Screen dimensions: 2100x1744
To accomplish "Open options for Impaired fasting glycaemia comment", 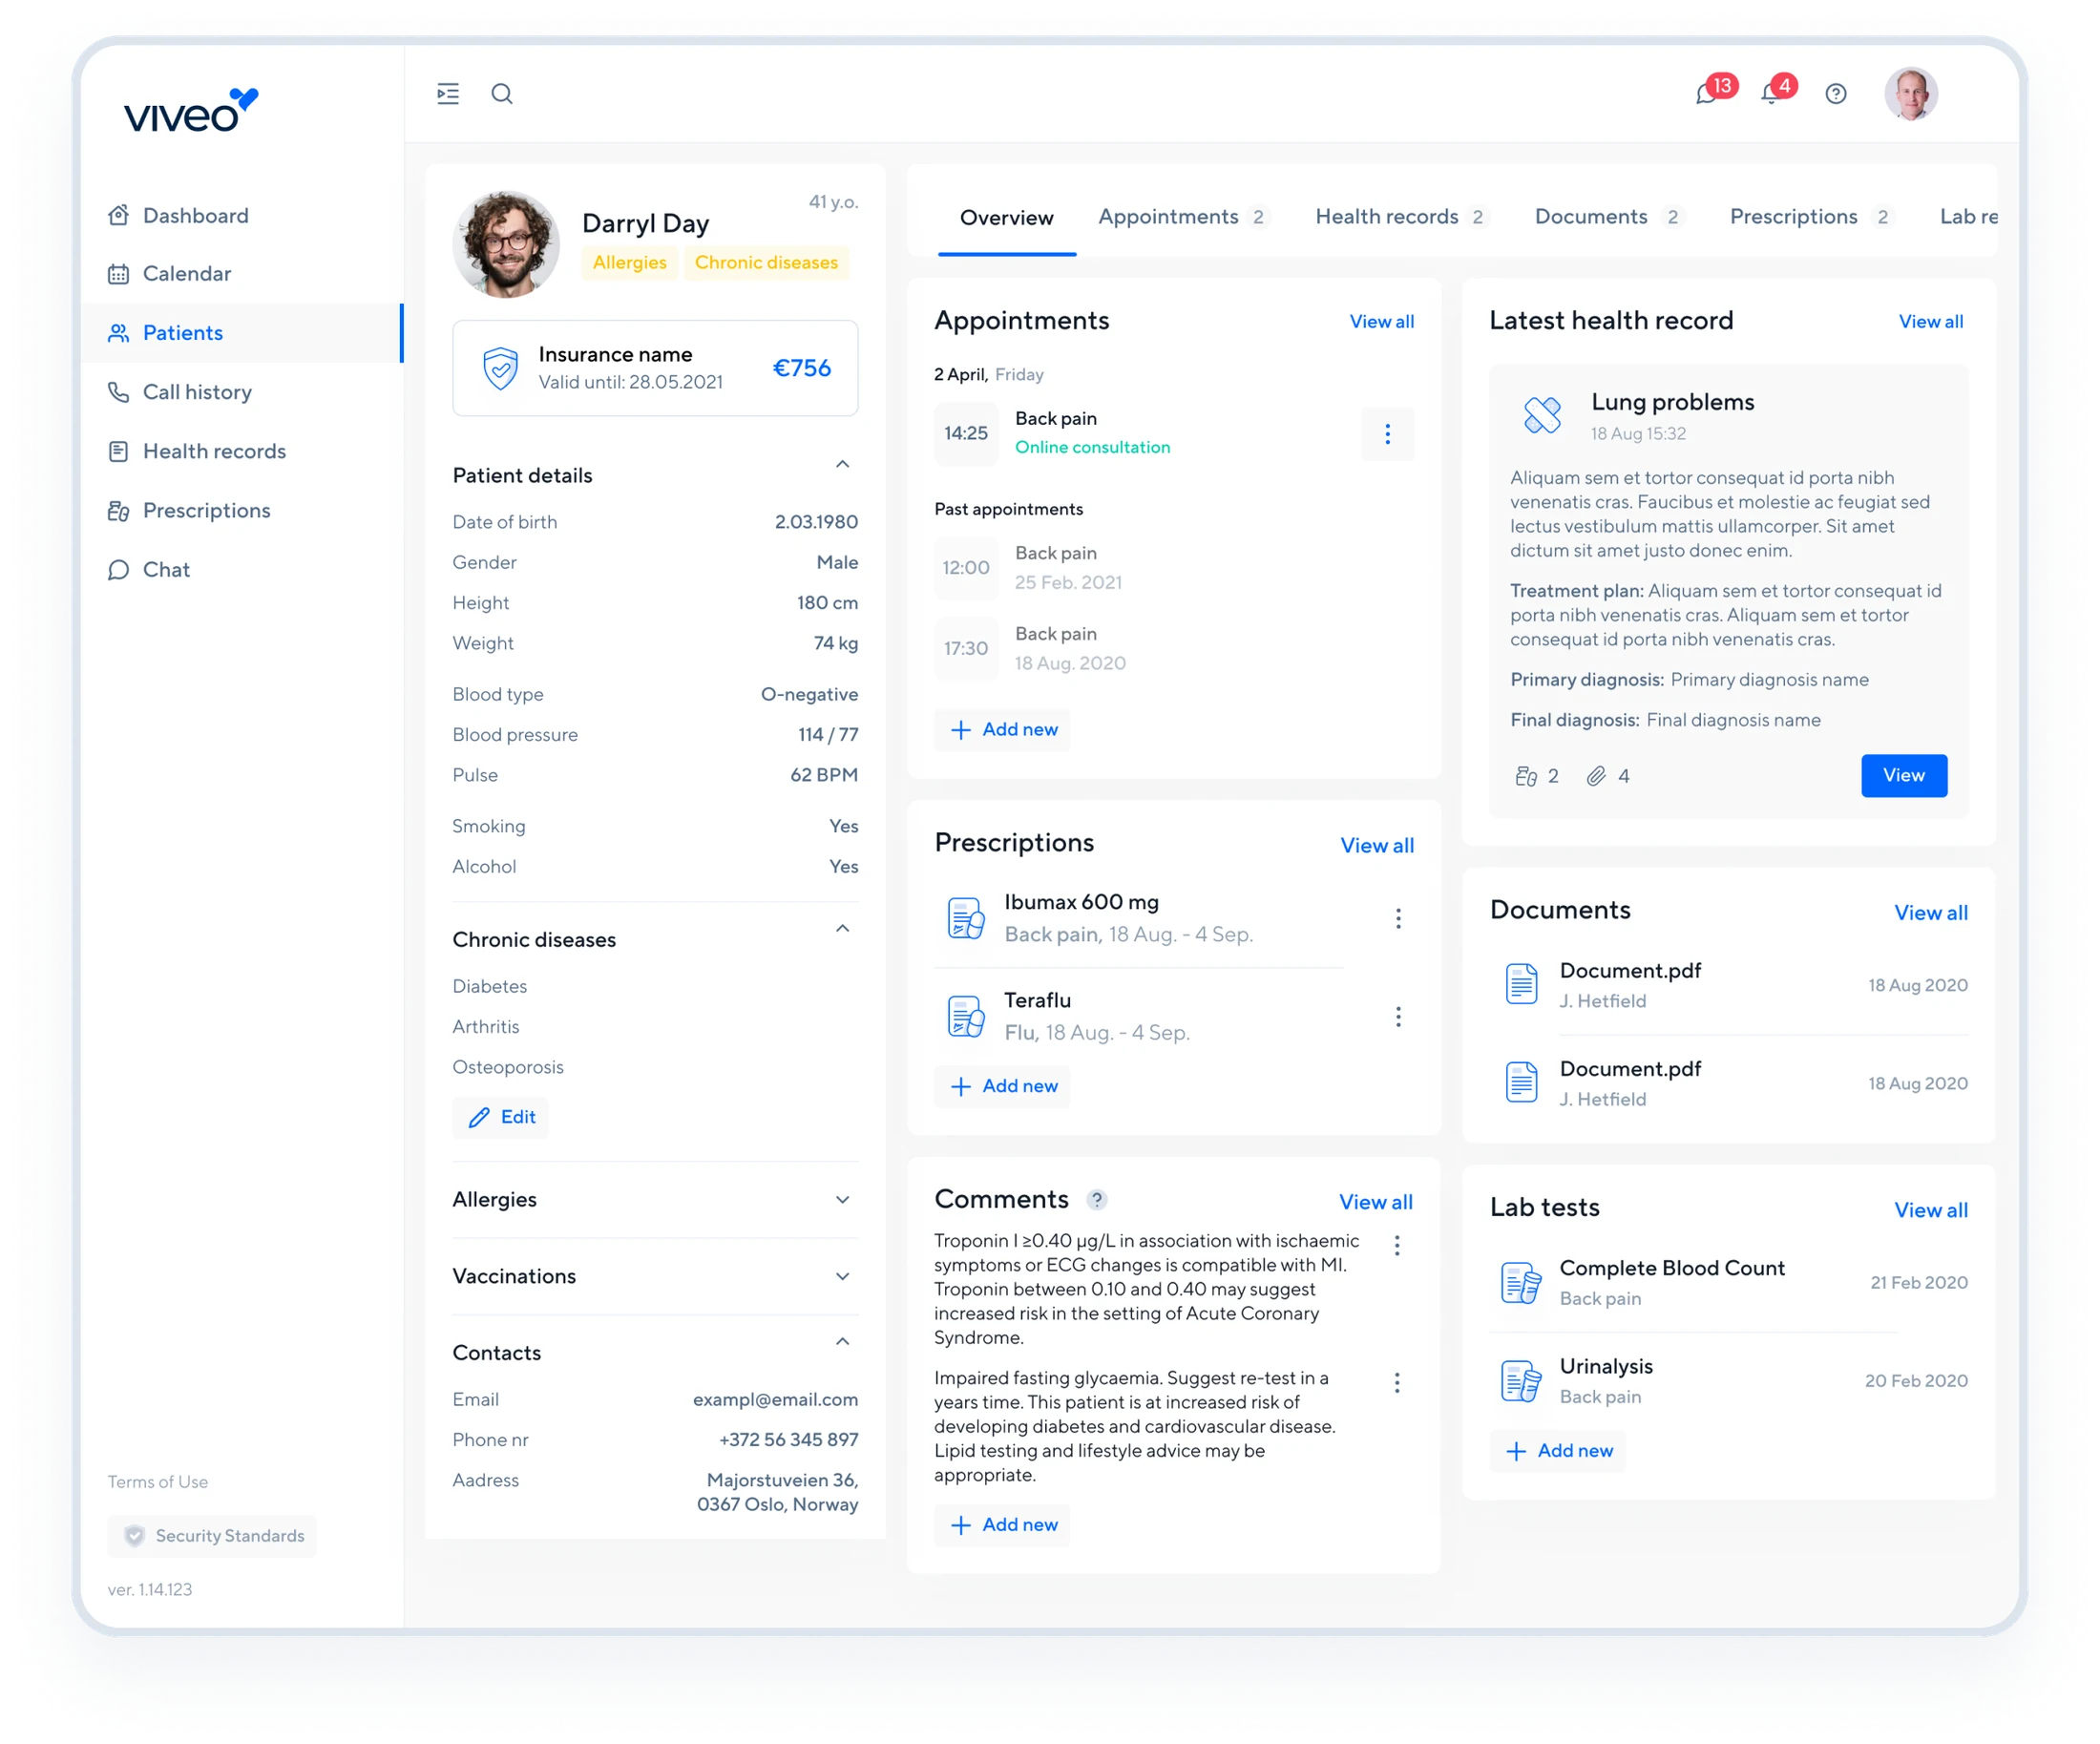I will (x=1397, y=1383).
